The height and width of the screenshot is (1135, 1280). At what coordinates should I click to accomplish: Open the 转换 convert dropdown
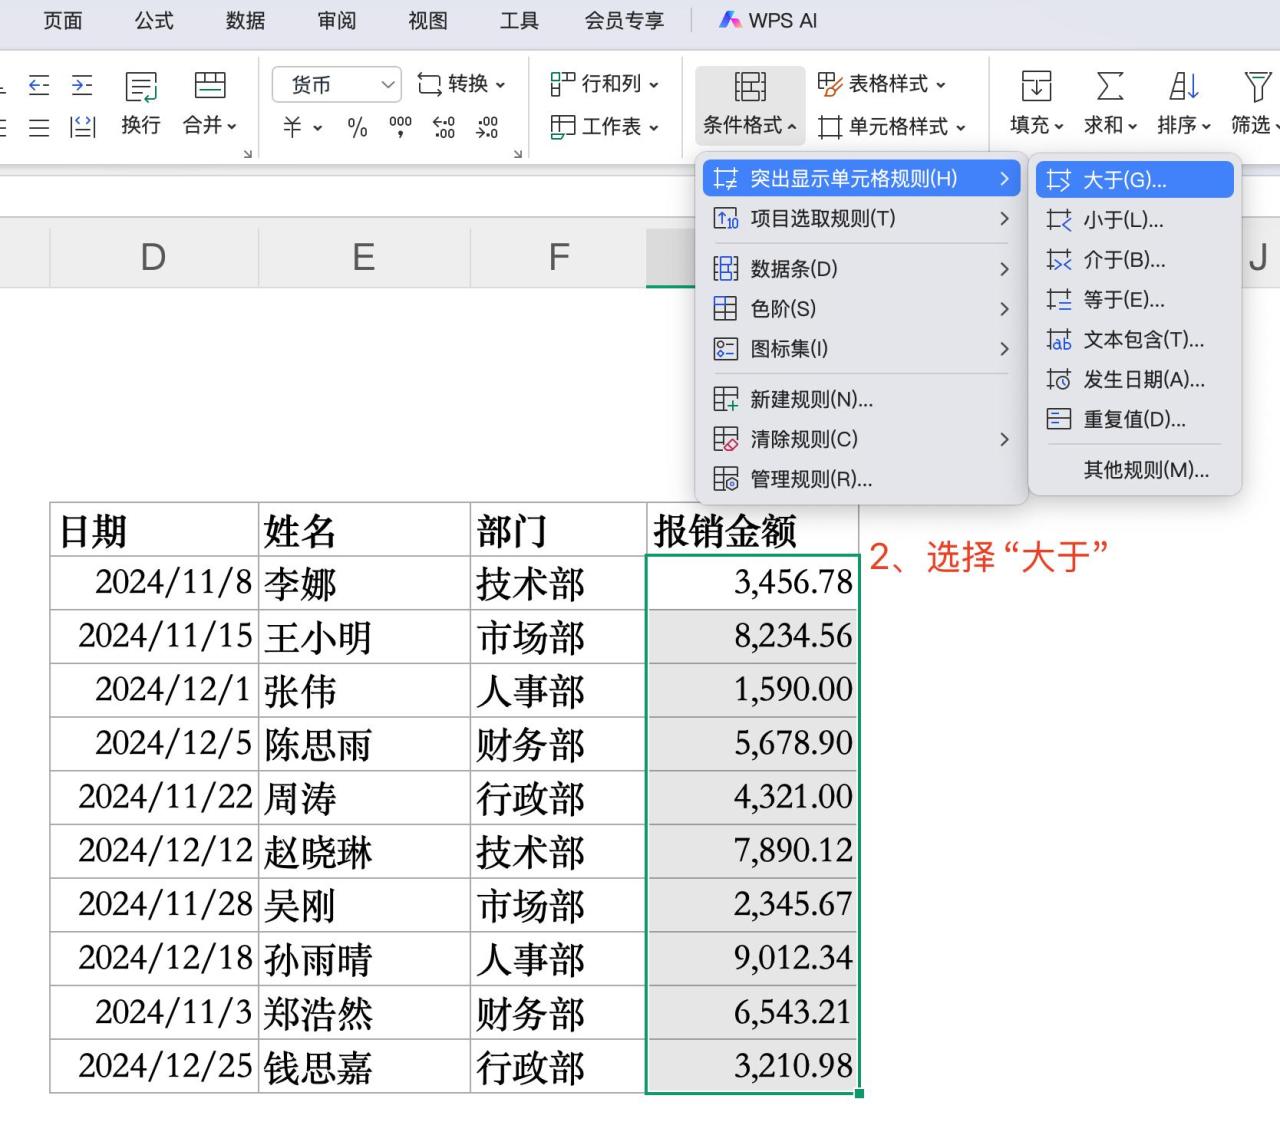tap(461, 84)
